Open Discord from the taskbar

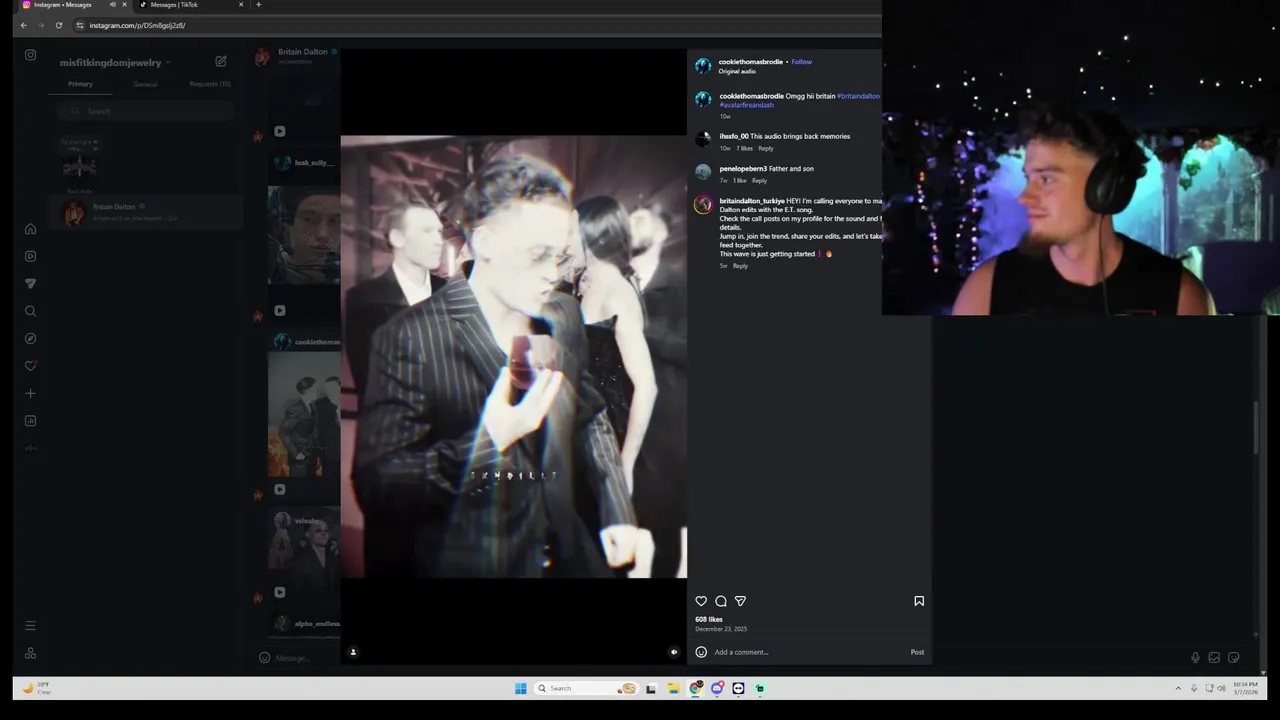click(x=717, y=688)
